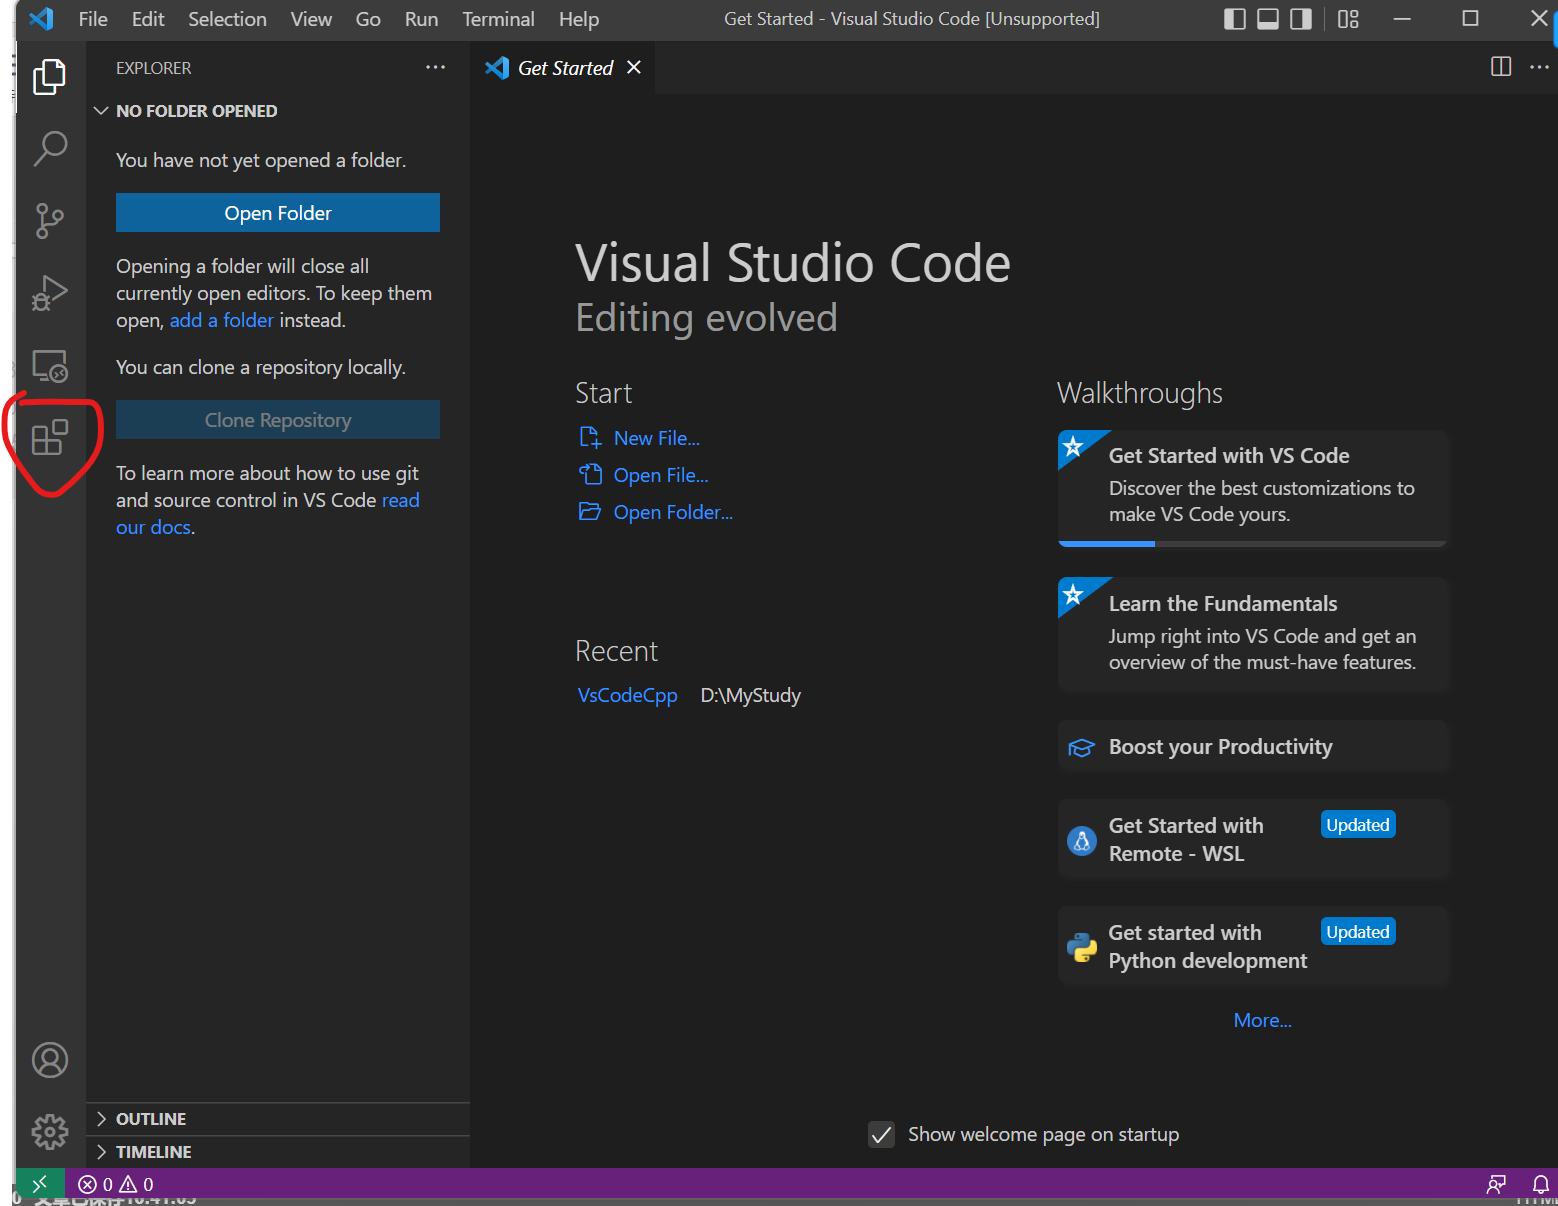1558x1206 pixels.
Task: Close the Get Started tab
Action: coord(634,67)
